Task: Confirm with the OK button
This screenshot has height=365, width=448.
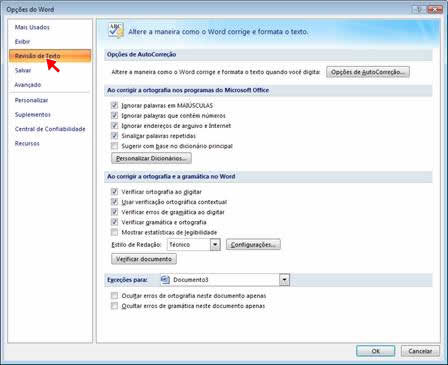Action: [376, 351]
